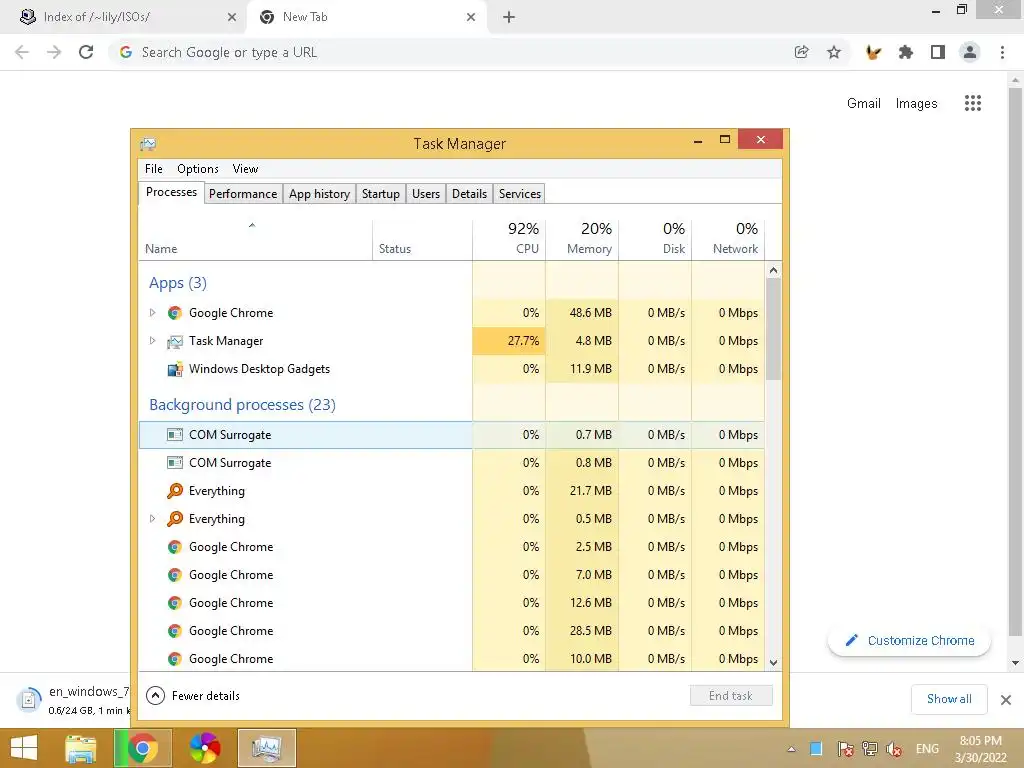Click Customize Chrome button
This screenshot has height=768, width=1024.
coord(909,641)
